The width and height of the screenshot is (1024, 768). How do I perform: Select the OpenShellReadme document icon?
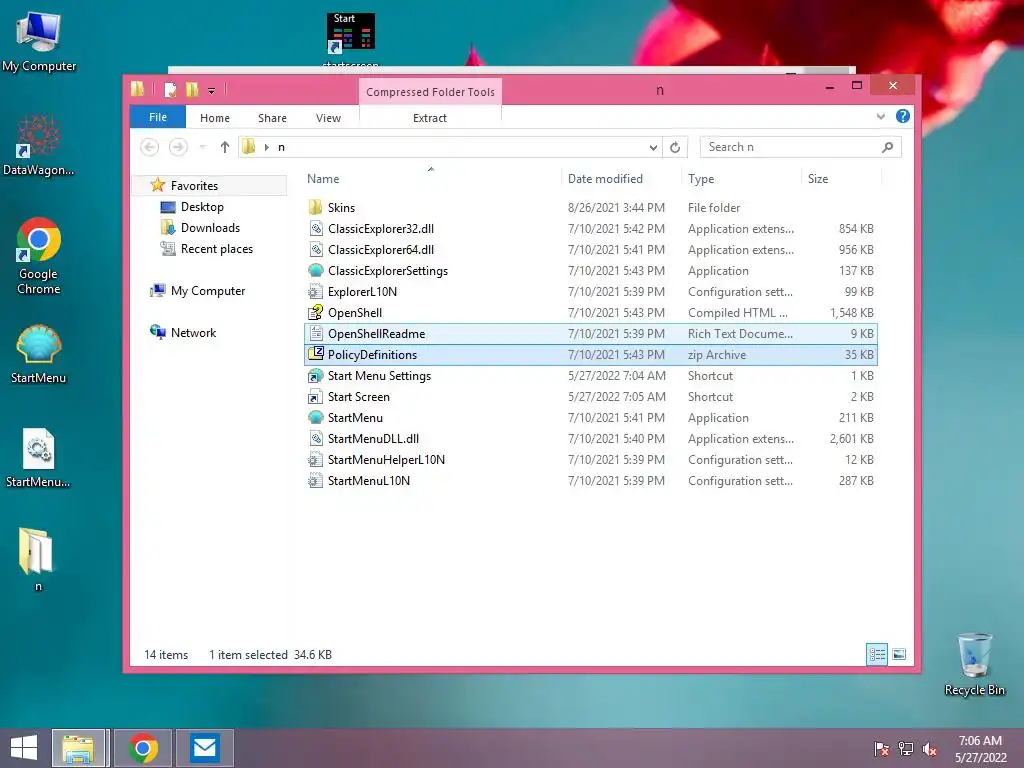click(x=315, y=333)
